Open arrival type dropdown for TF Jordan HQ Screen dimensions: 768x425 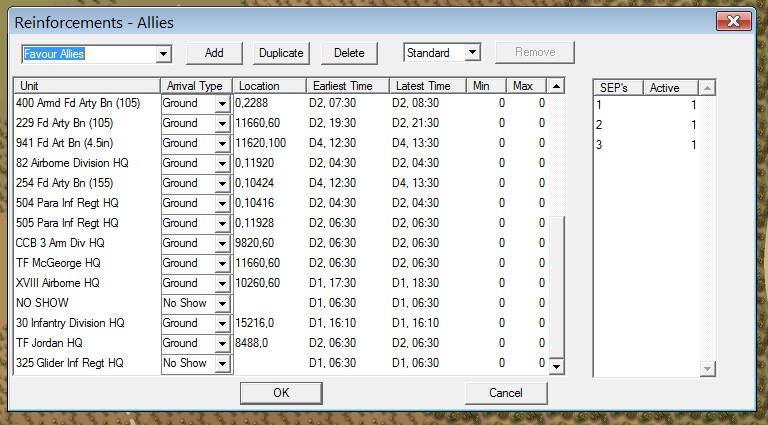222,344
